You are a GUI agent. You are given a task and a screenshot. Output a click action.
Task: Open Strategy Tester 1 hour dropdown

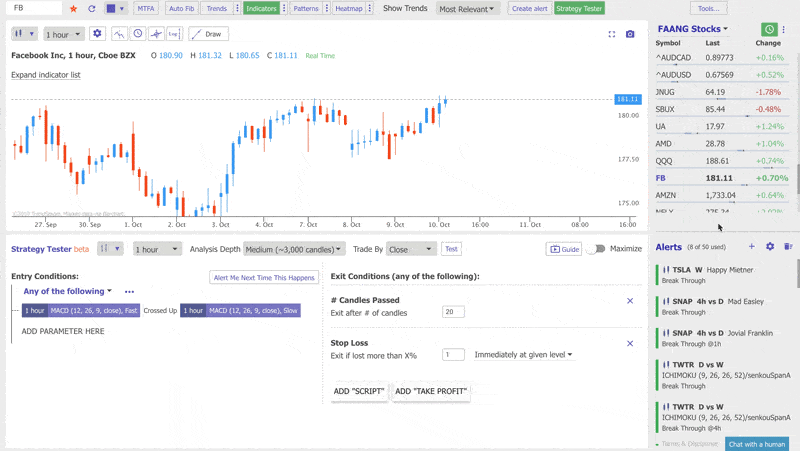coord(157,249)
